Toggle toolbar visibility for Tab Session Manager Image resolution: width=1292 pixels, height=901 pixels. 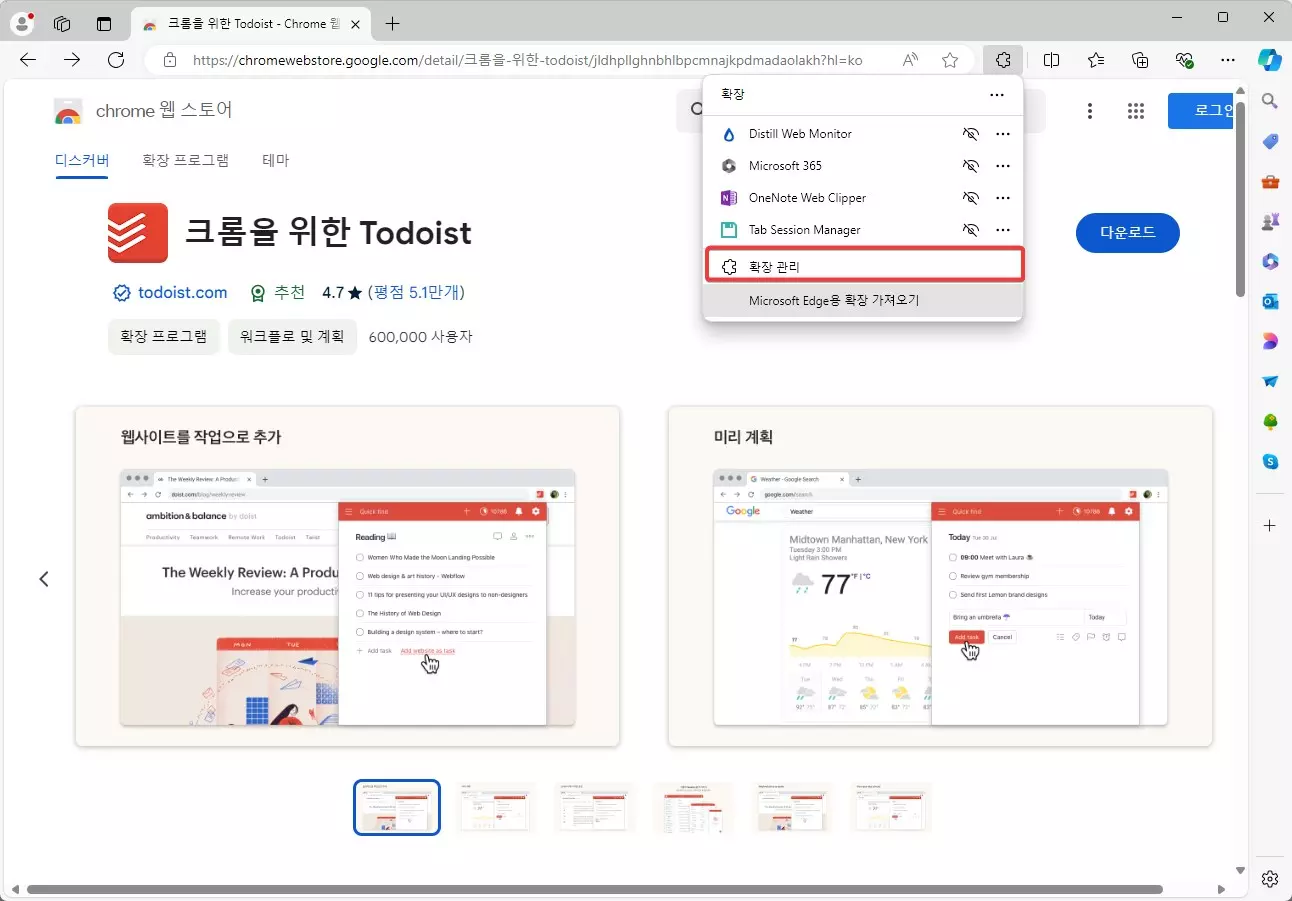[x=969, y=230]
